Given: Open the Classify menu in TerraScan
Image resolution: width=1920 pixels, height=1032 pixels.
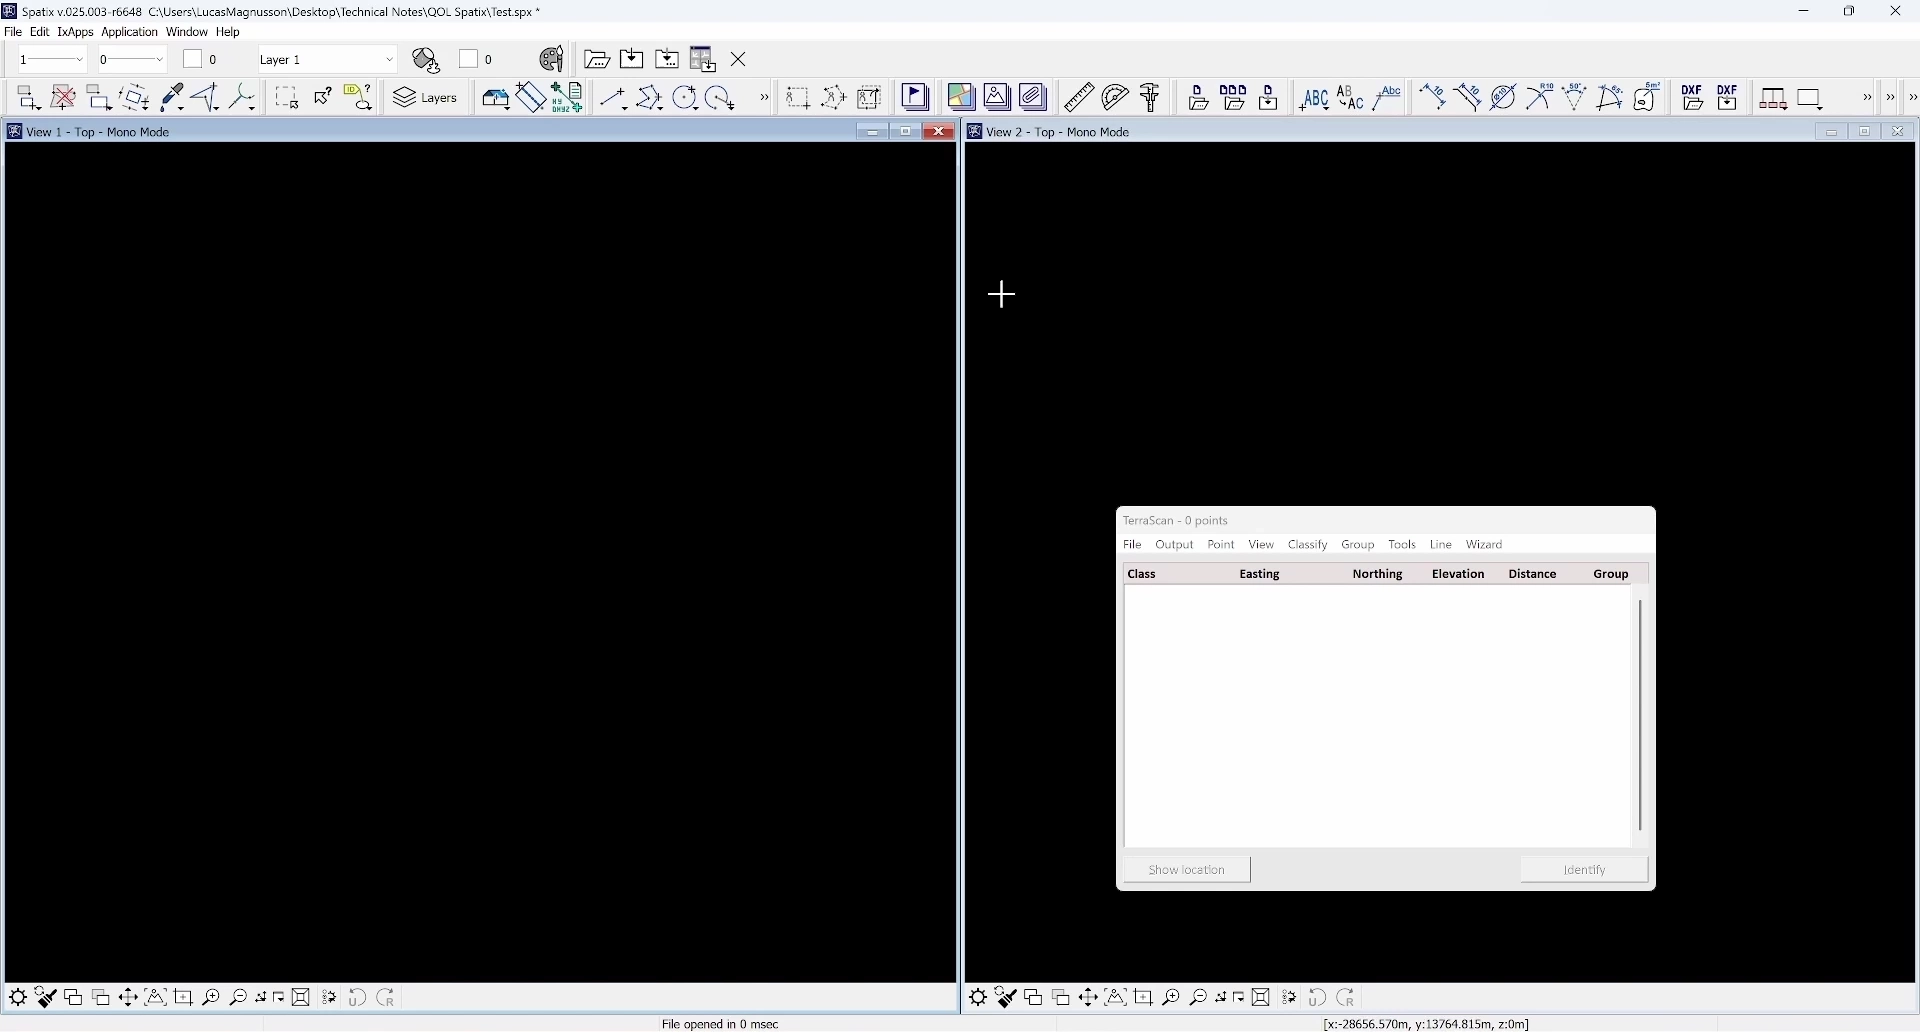Looking at the screenshot, I should [x=1308, y=546].
